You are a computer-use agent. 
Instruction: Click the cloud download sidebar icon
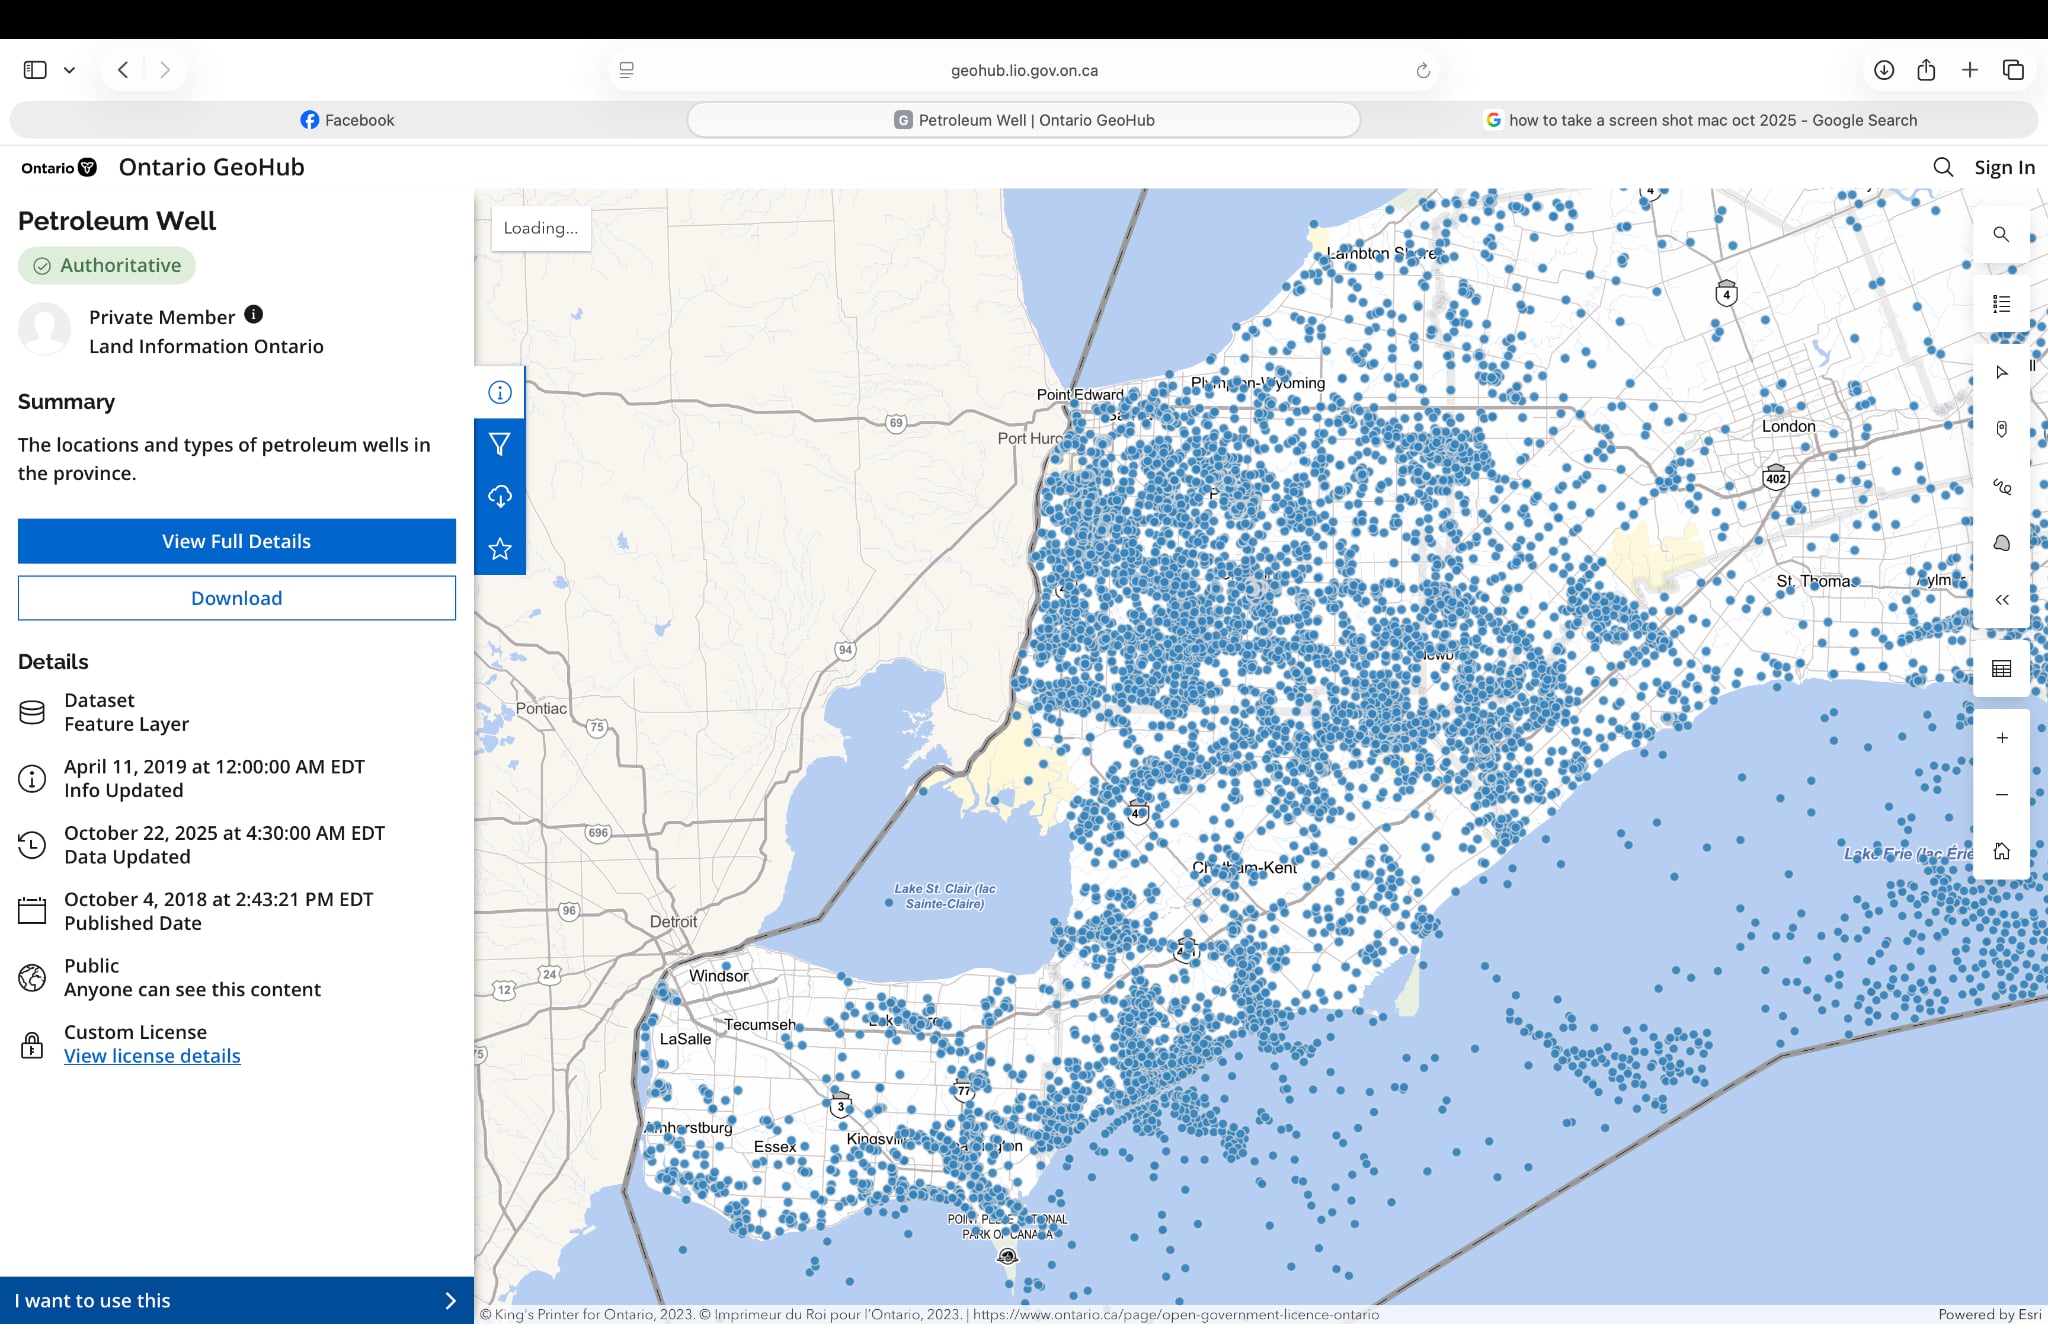click(x=499, y=496)
